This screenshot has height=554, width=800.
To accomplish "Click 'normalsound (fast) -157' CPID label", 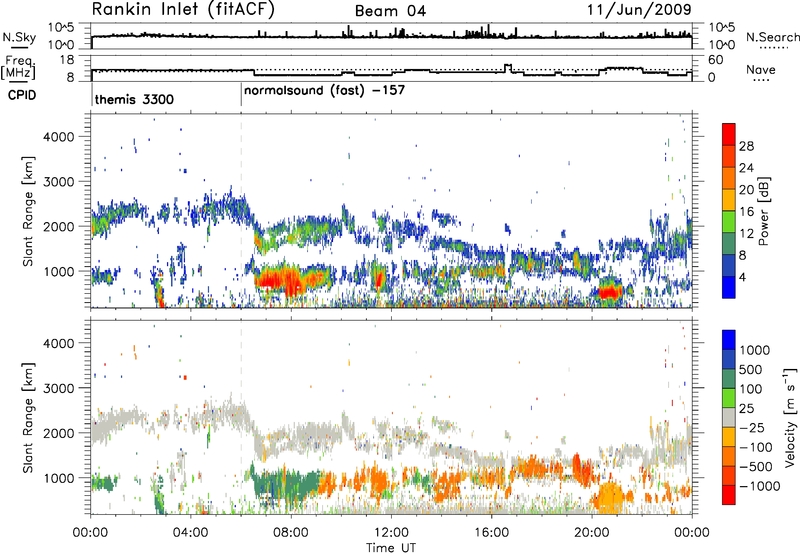I will (x=324, y=91).
